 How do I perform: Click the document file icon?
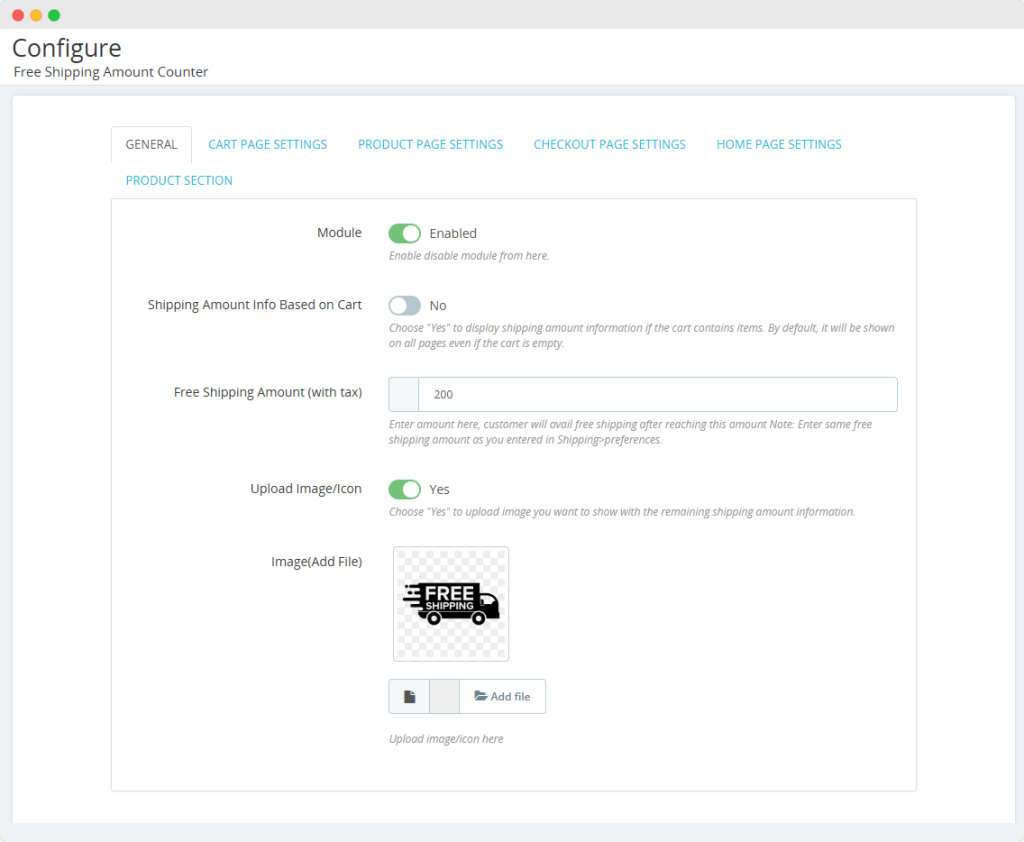[x=409, y=696]
